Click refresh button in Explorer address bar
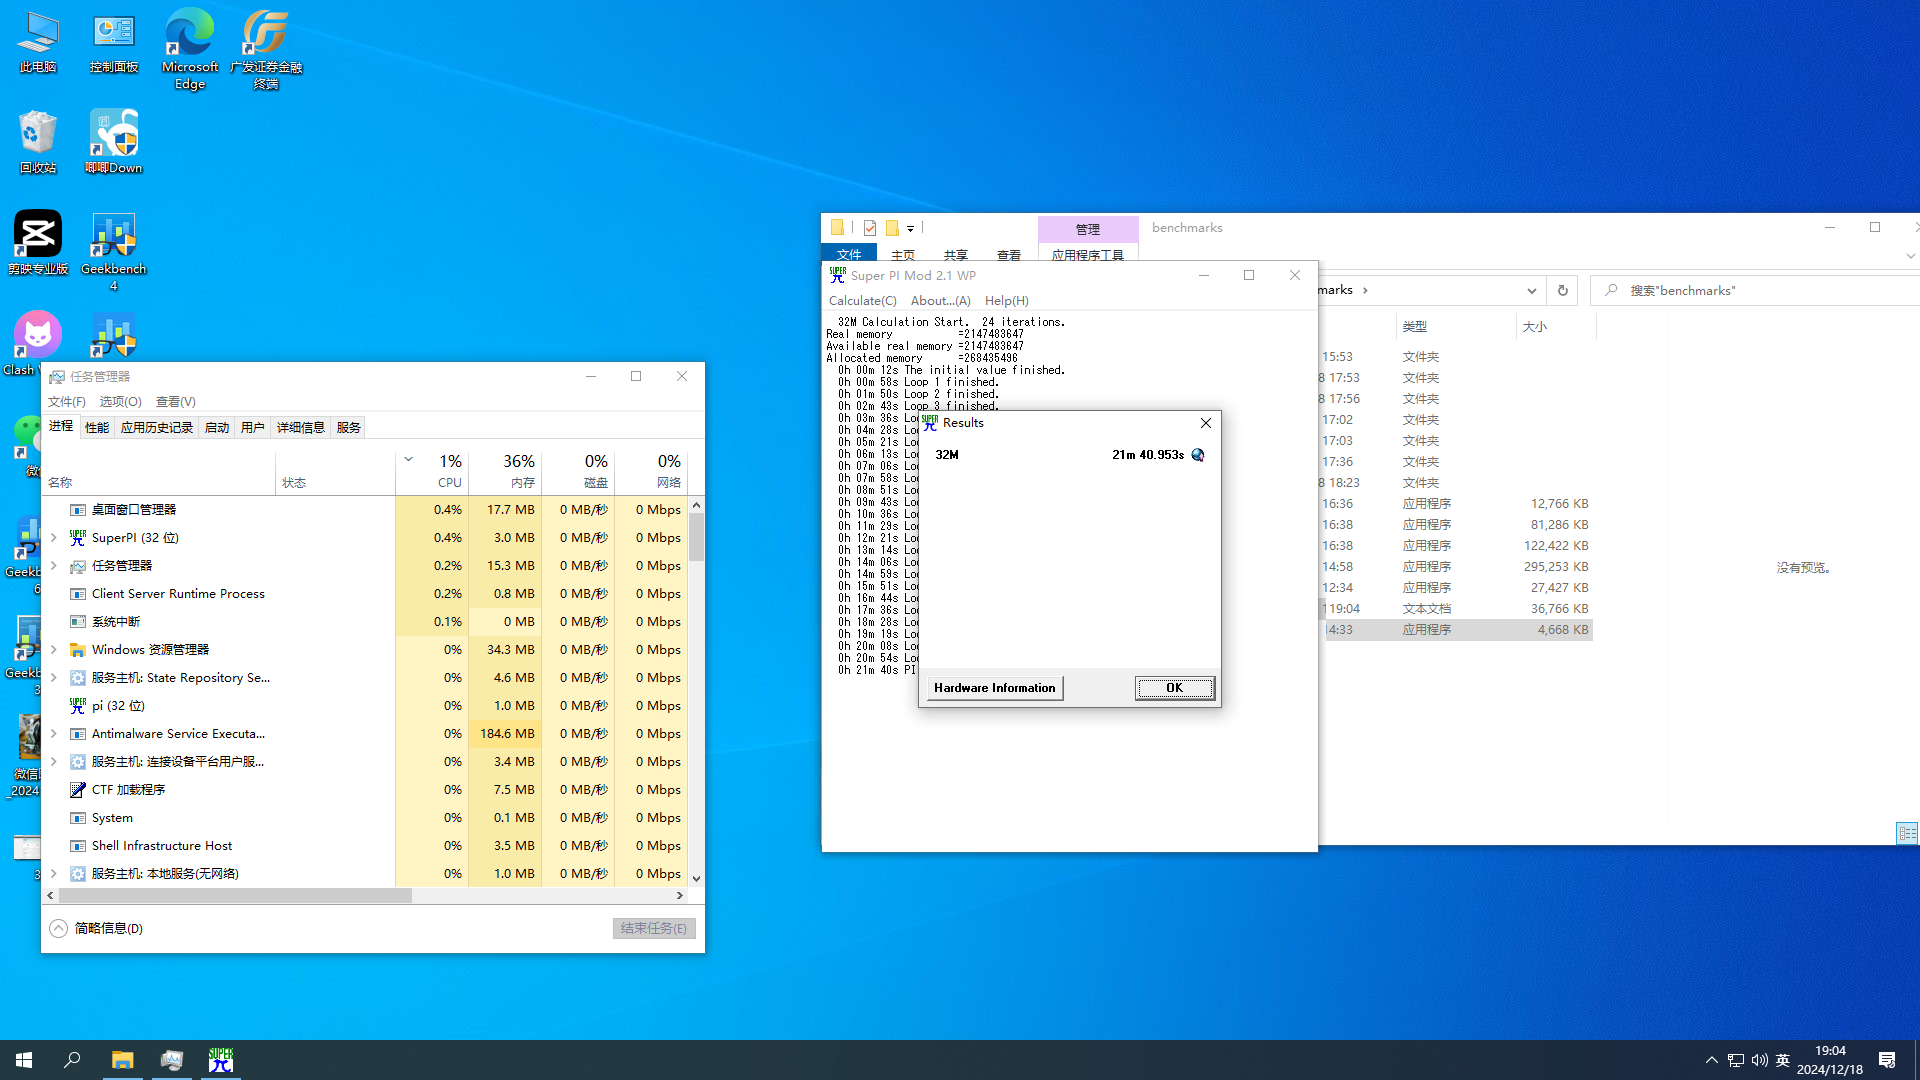Screen dimensions: 1920x1080 (x=1562, y=290)
